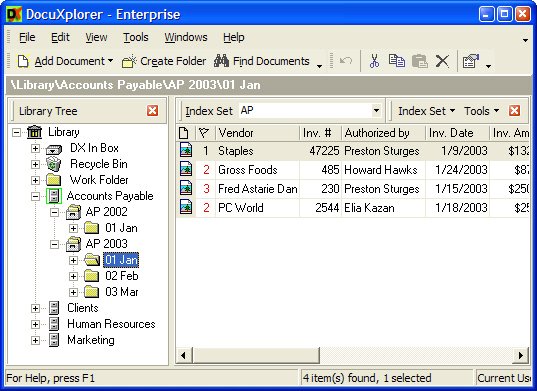The height and width of the screenshot is (391, 537).
Task: Open the Windows menu
Action: click(186, 37)
